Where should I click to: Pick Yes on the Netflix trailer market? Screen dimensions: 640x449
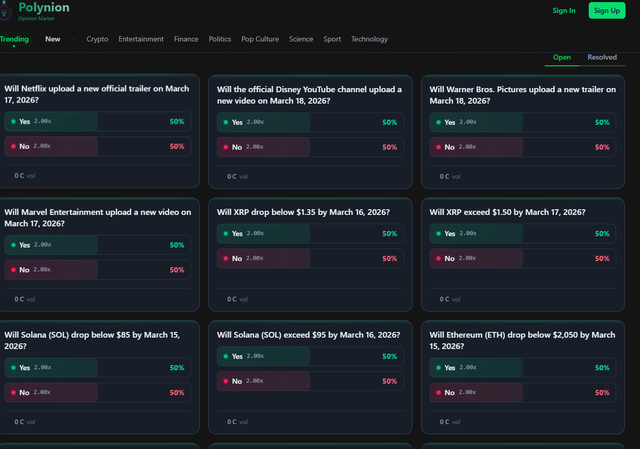click(x=98, y=122)
